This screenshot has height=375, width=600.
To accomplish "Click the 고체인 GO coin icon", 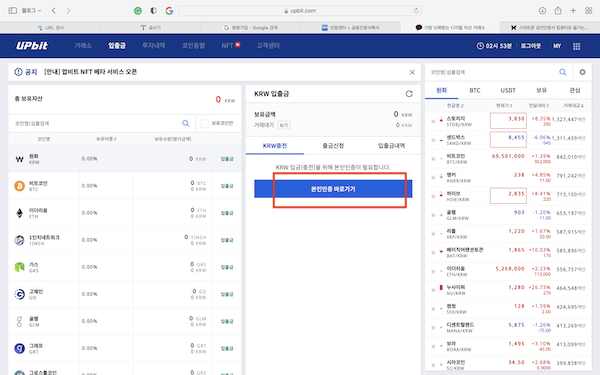I will tap(20, 294).
